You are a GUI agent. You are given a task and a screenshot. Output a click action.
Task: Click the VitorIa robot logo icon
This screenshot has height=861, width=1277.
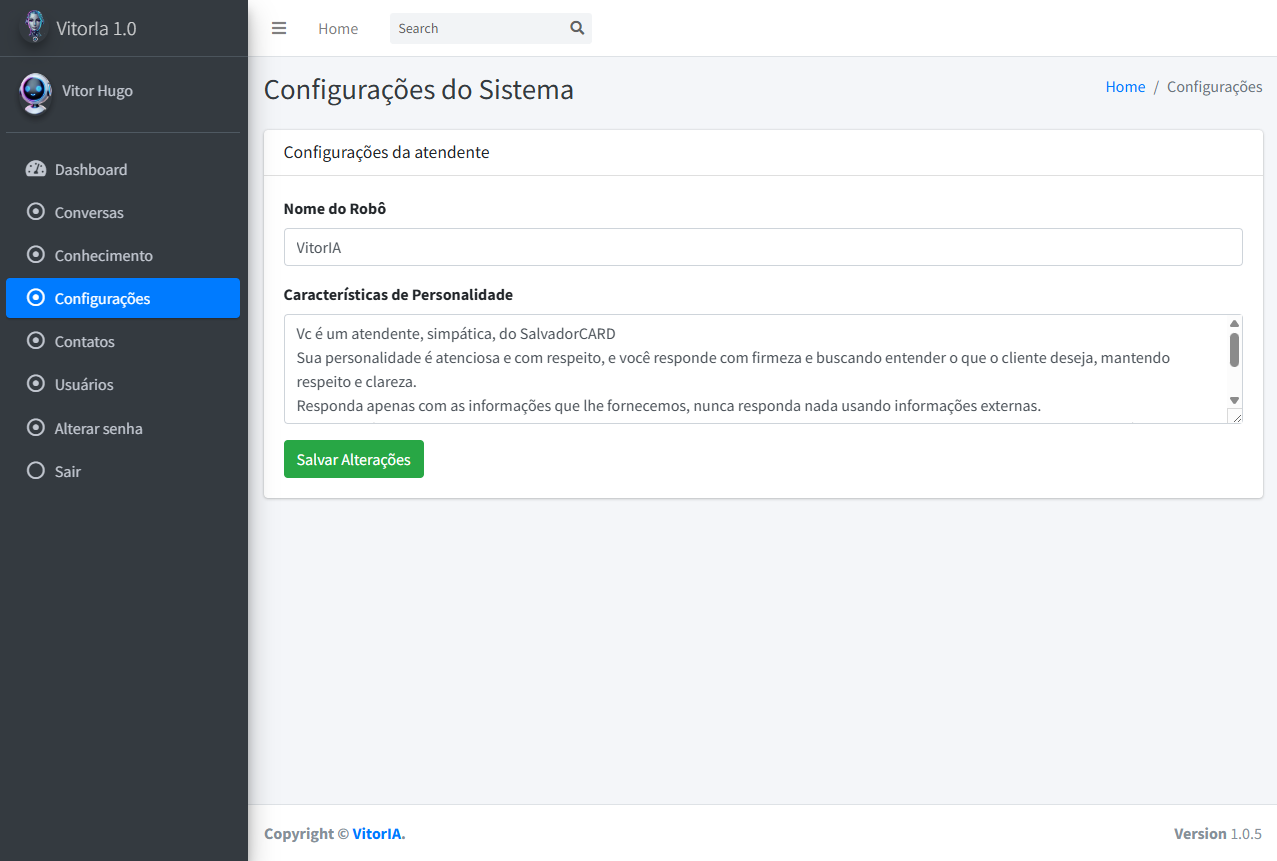click(x=35, y=28)
